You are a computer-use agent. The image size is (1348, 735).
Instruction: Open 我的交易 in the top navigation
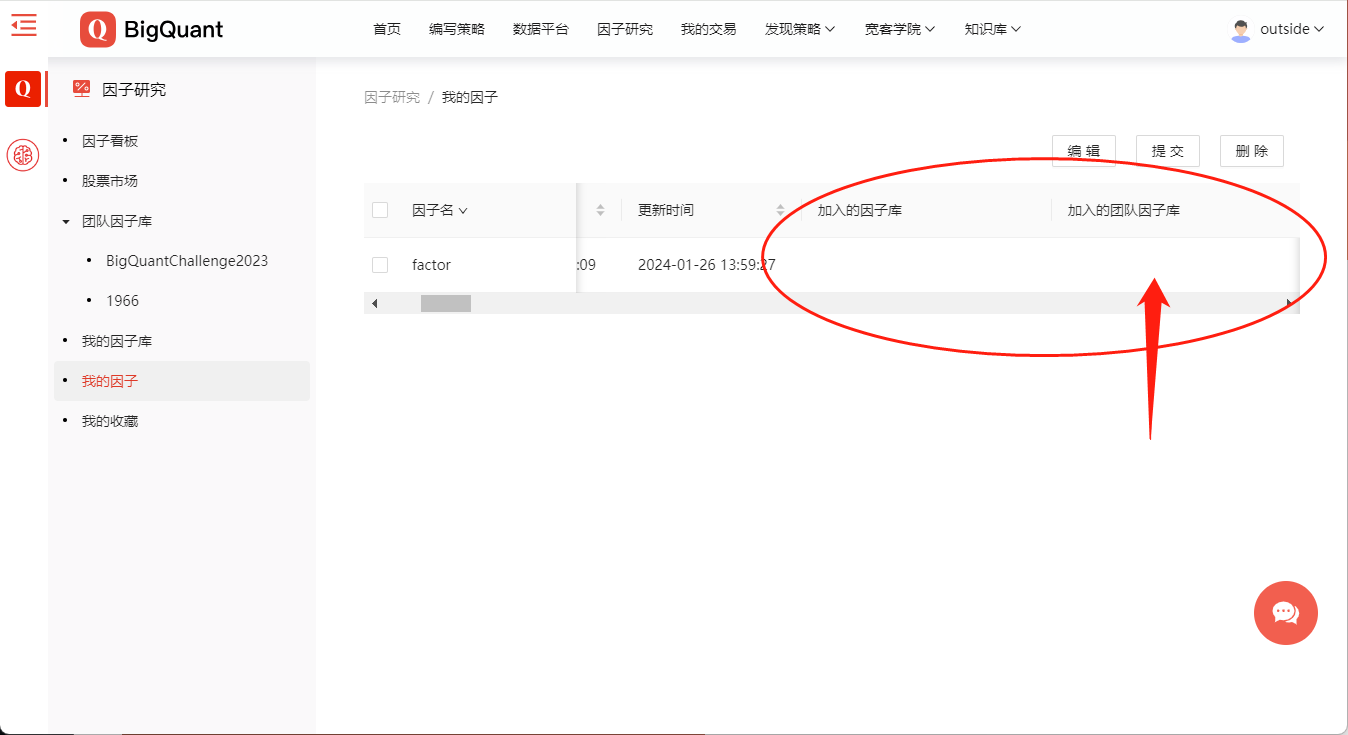click(709, 29)
